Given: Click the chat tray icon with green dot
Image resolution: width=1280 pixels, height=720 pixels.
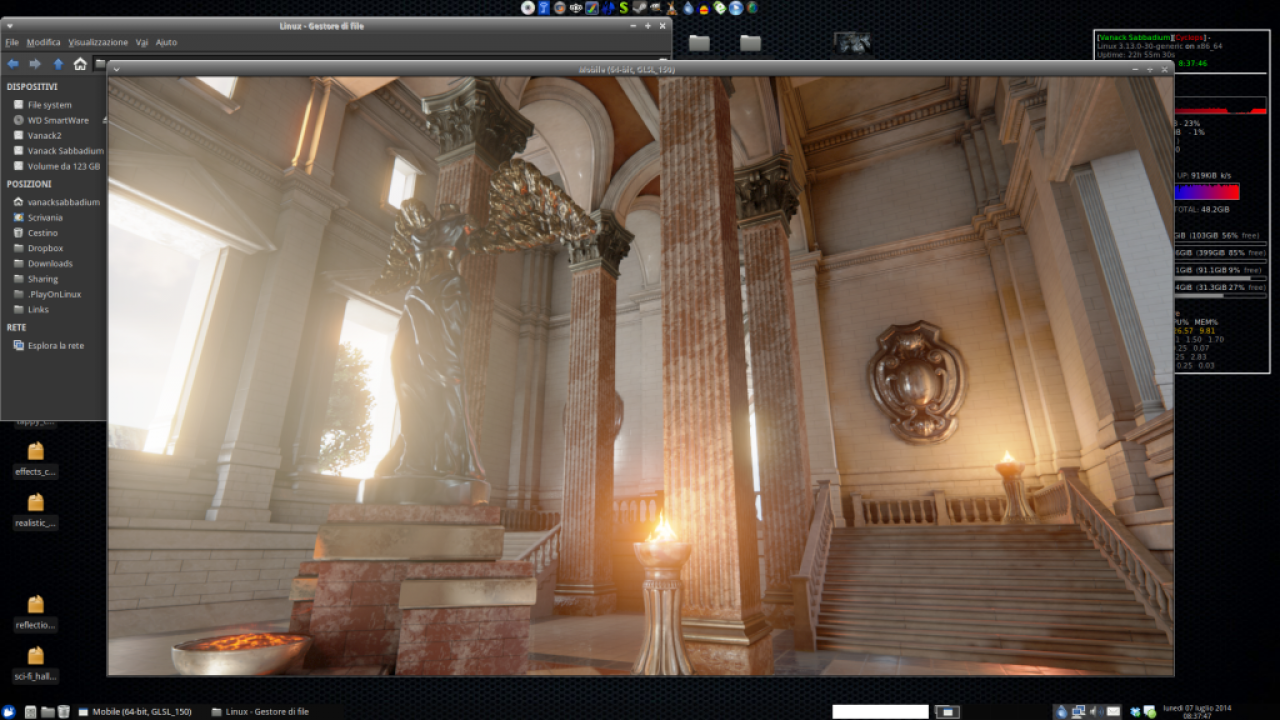Looking at the screenshot, I should [x=1150, y=712].
